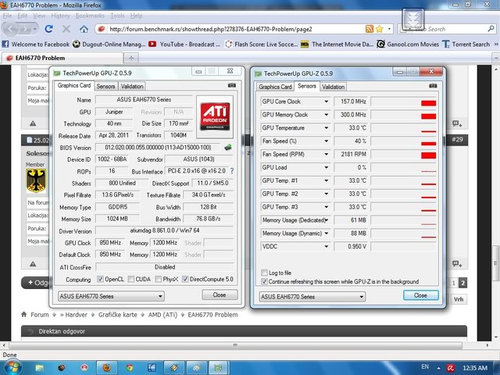The height and width of the screenshot is (375, 500).
Task: Enable Log to file checkbox
Action: [x=264, y=273]
